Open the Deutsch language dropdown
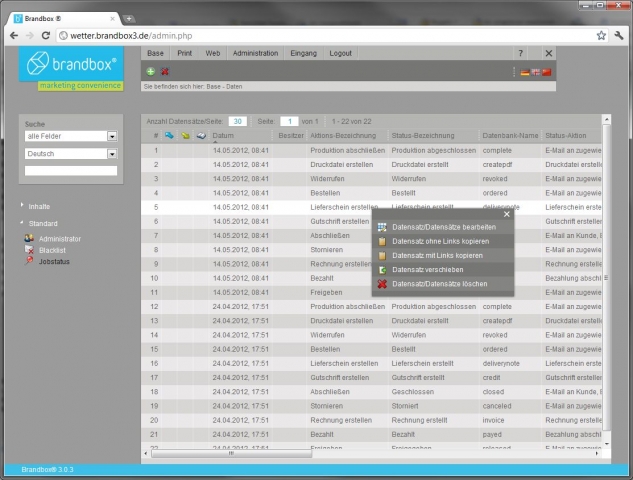The image size is (633, 480). click(x=112, y=154)
